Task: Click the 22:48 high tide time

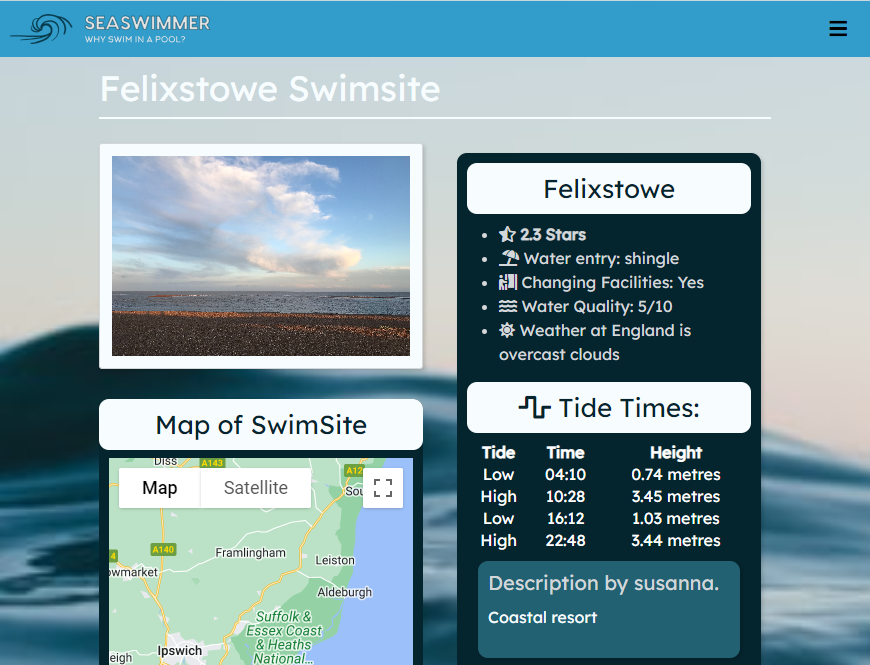Action: (x=565, y=540)
